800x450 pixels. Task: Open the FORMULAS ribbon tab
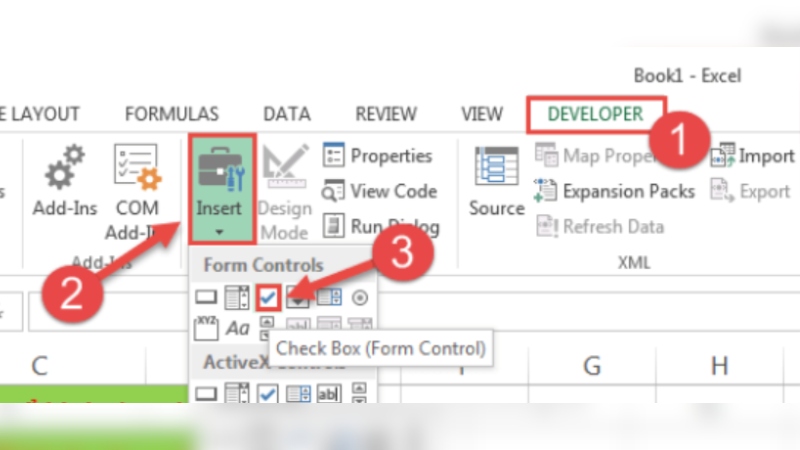[172, 114]
